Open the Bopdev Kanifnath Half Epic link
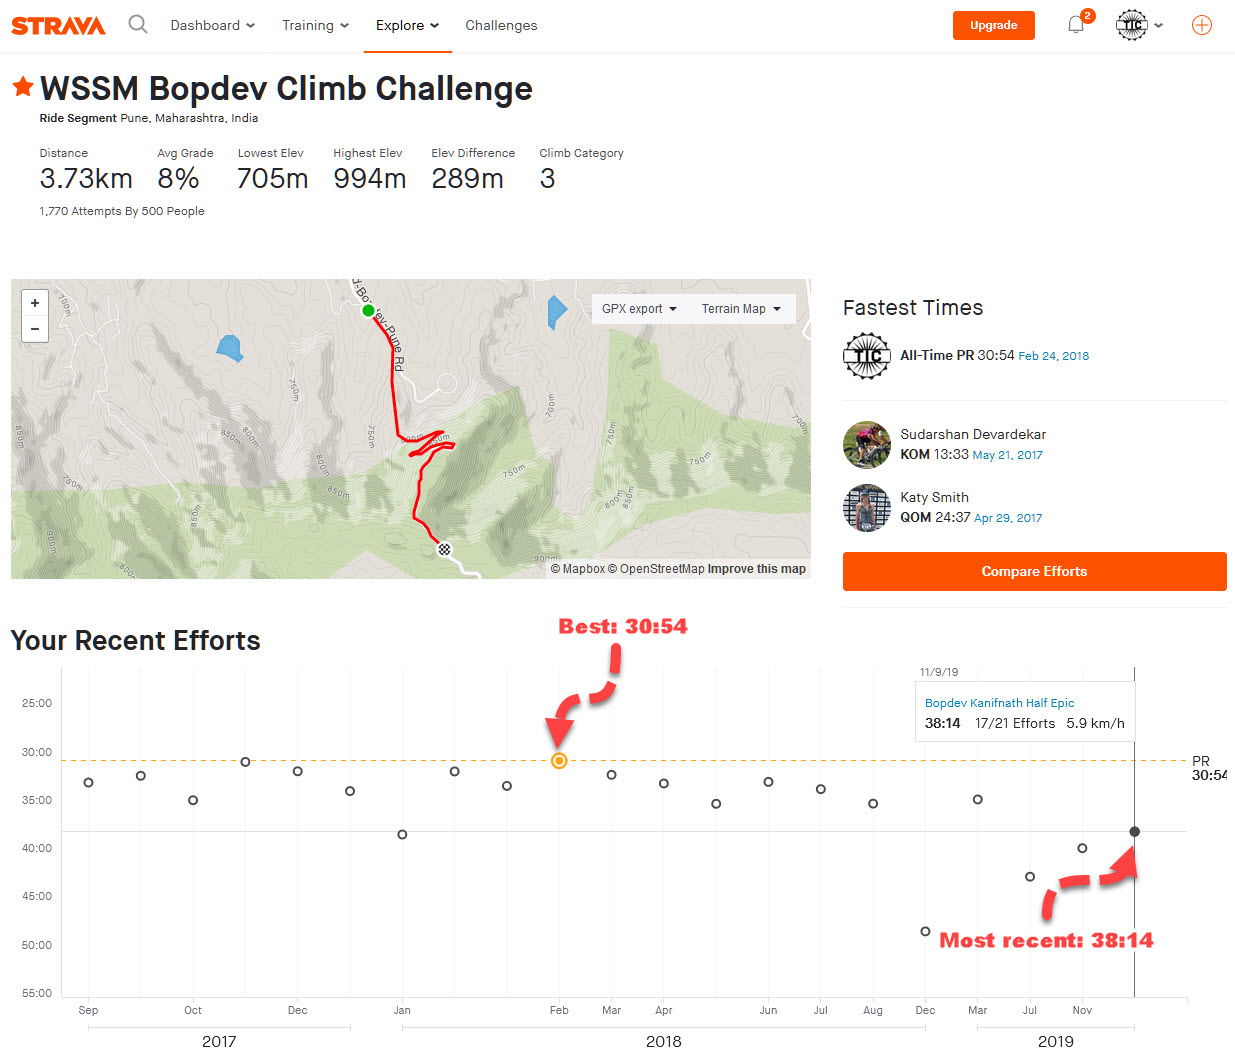Viewport: 1235px width, 1053px height. pos(999,703)
